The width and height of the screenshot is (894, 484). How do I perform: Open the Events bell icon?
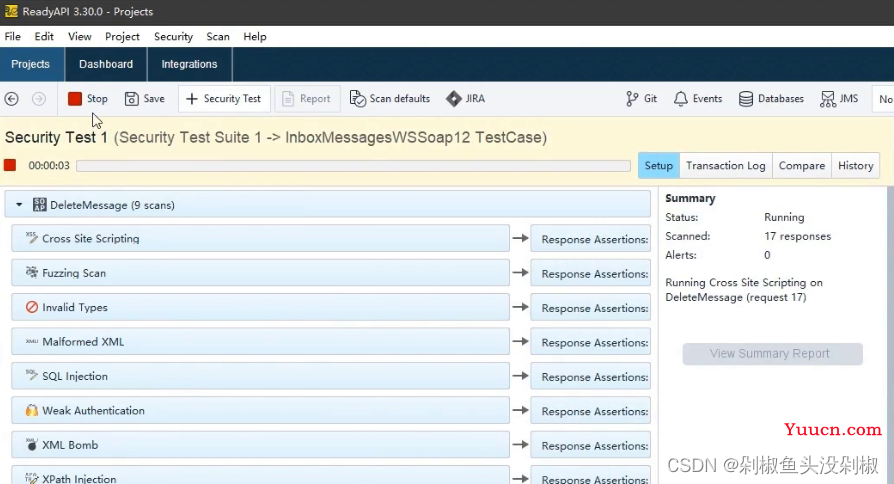(x=680, y=99)
